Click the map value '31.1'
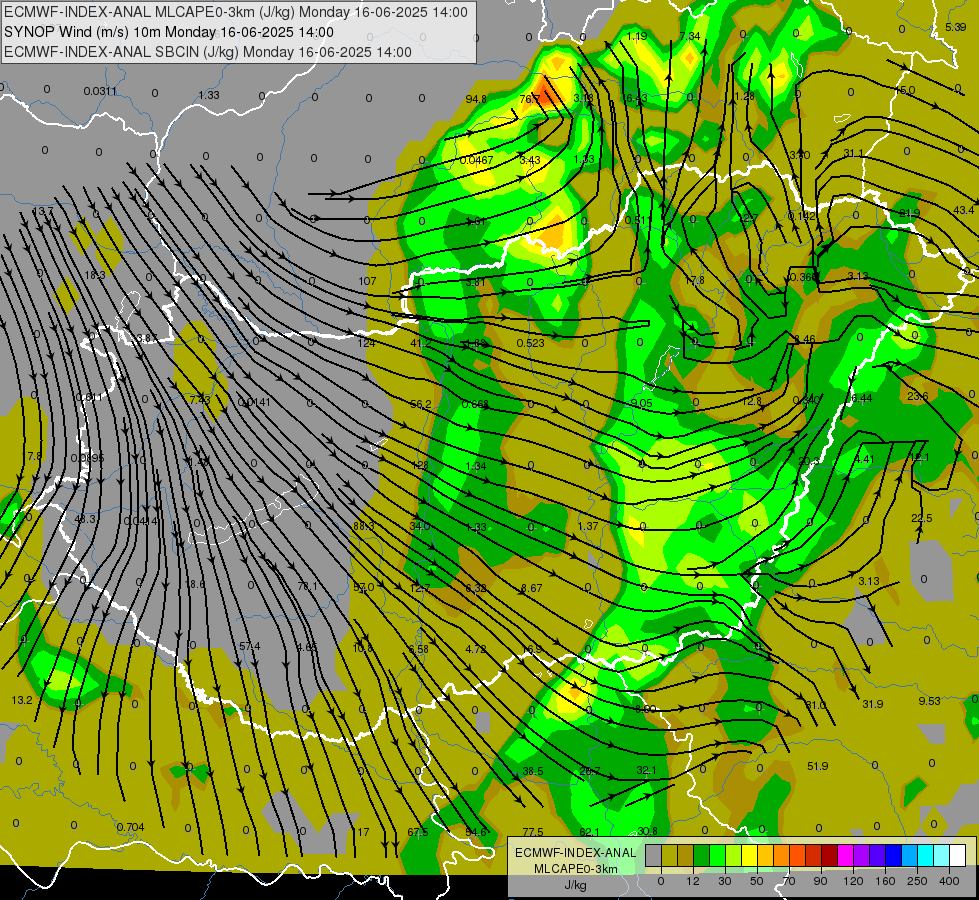The width and height of the screenshot is (979, 900). pos(853,153)
